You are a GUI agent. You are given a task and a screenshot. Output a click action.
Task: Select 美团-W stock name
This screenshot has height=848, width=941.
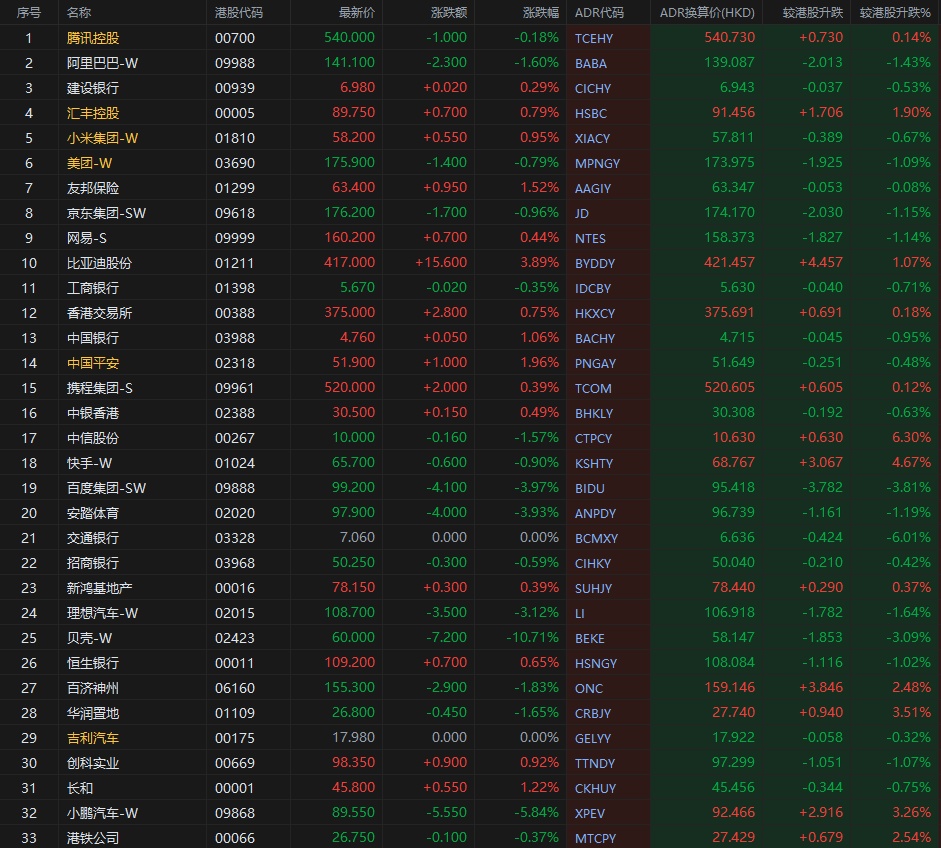[x=89, y=163]
